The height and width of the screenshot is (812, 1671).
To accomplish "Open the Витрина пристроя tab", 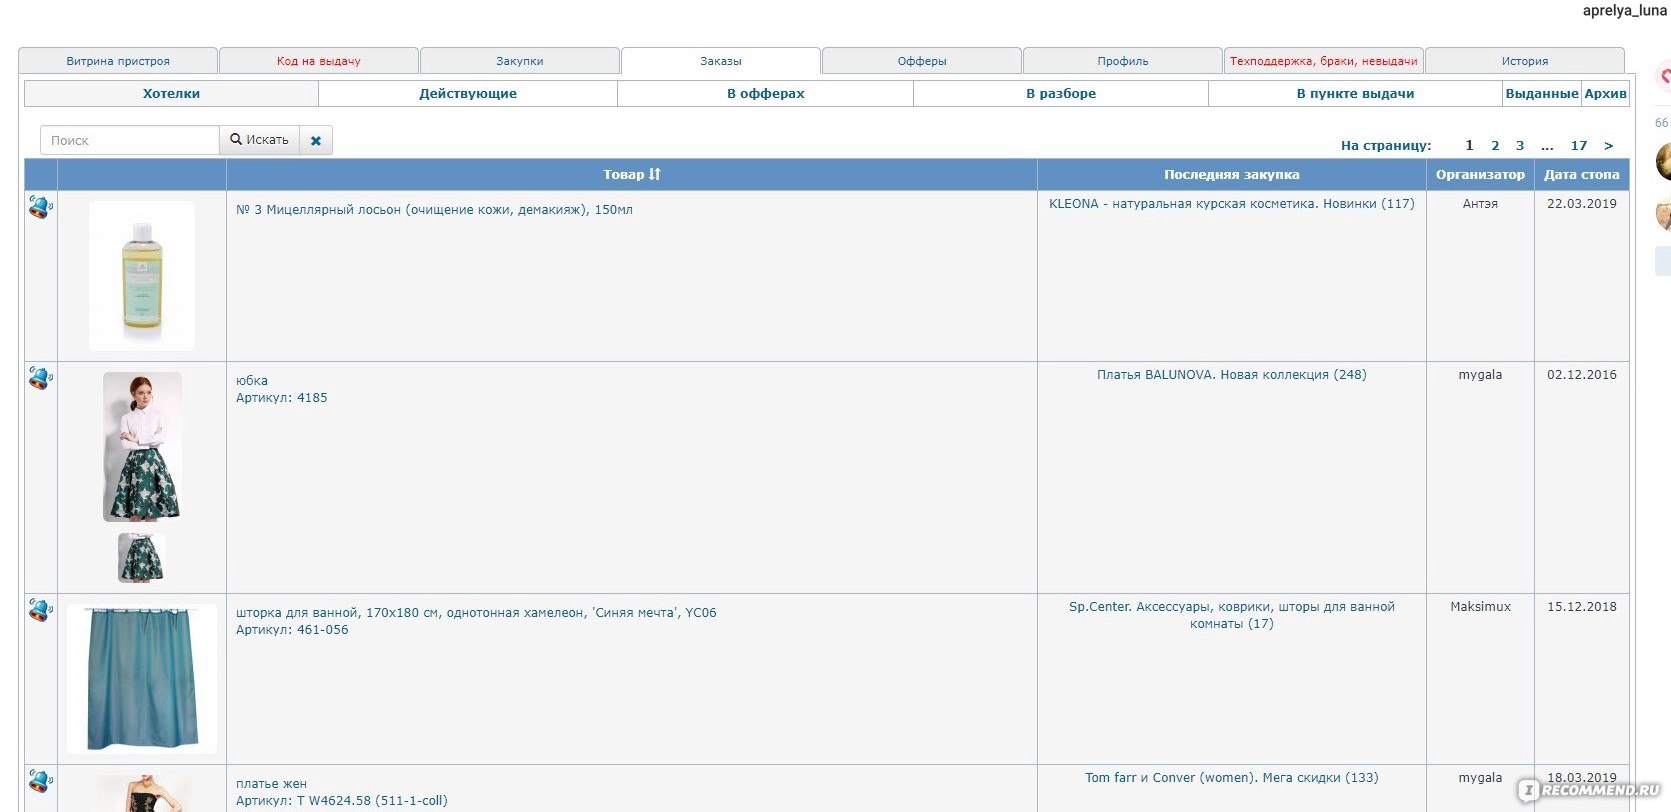I will [x=118, y=61].
